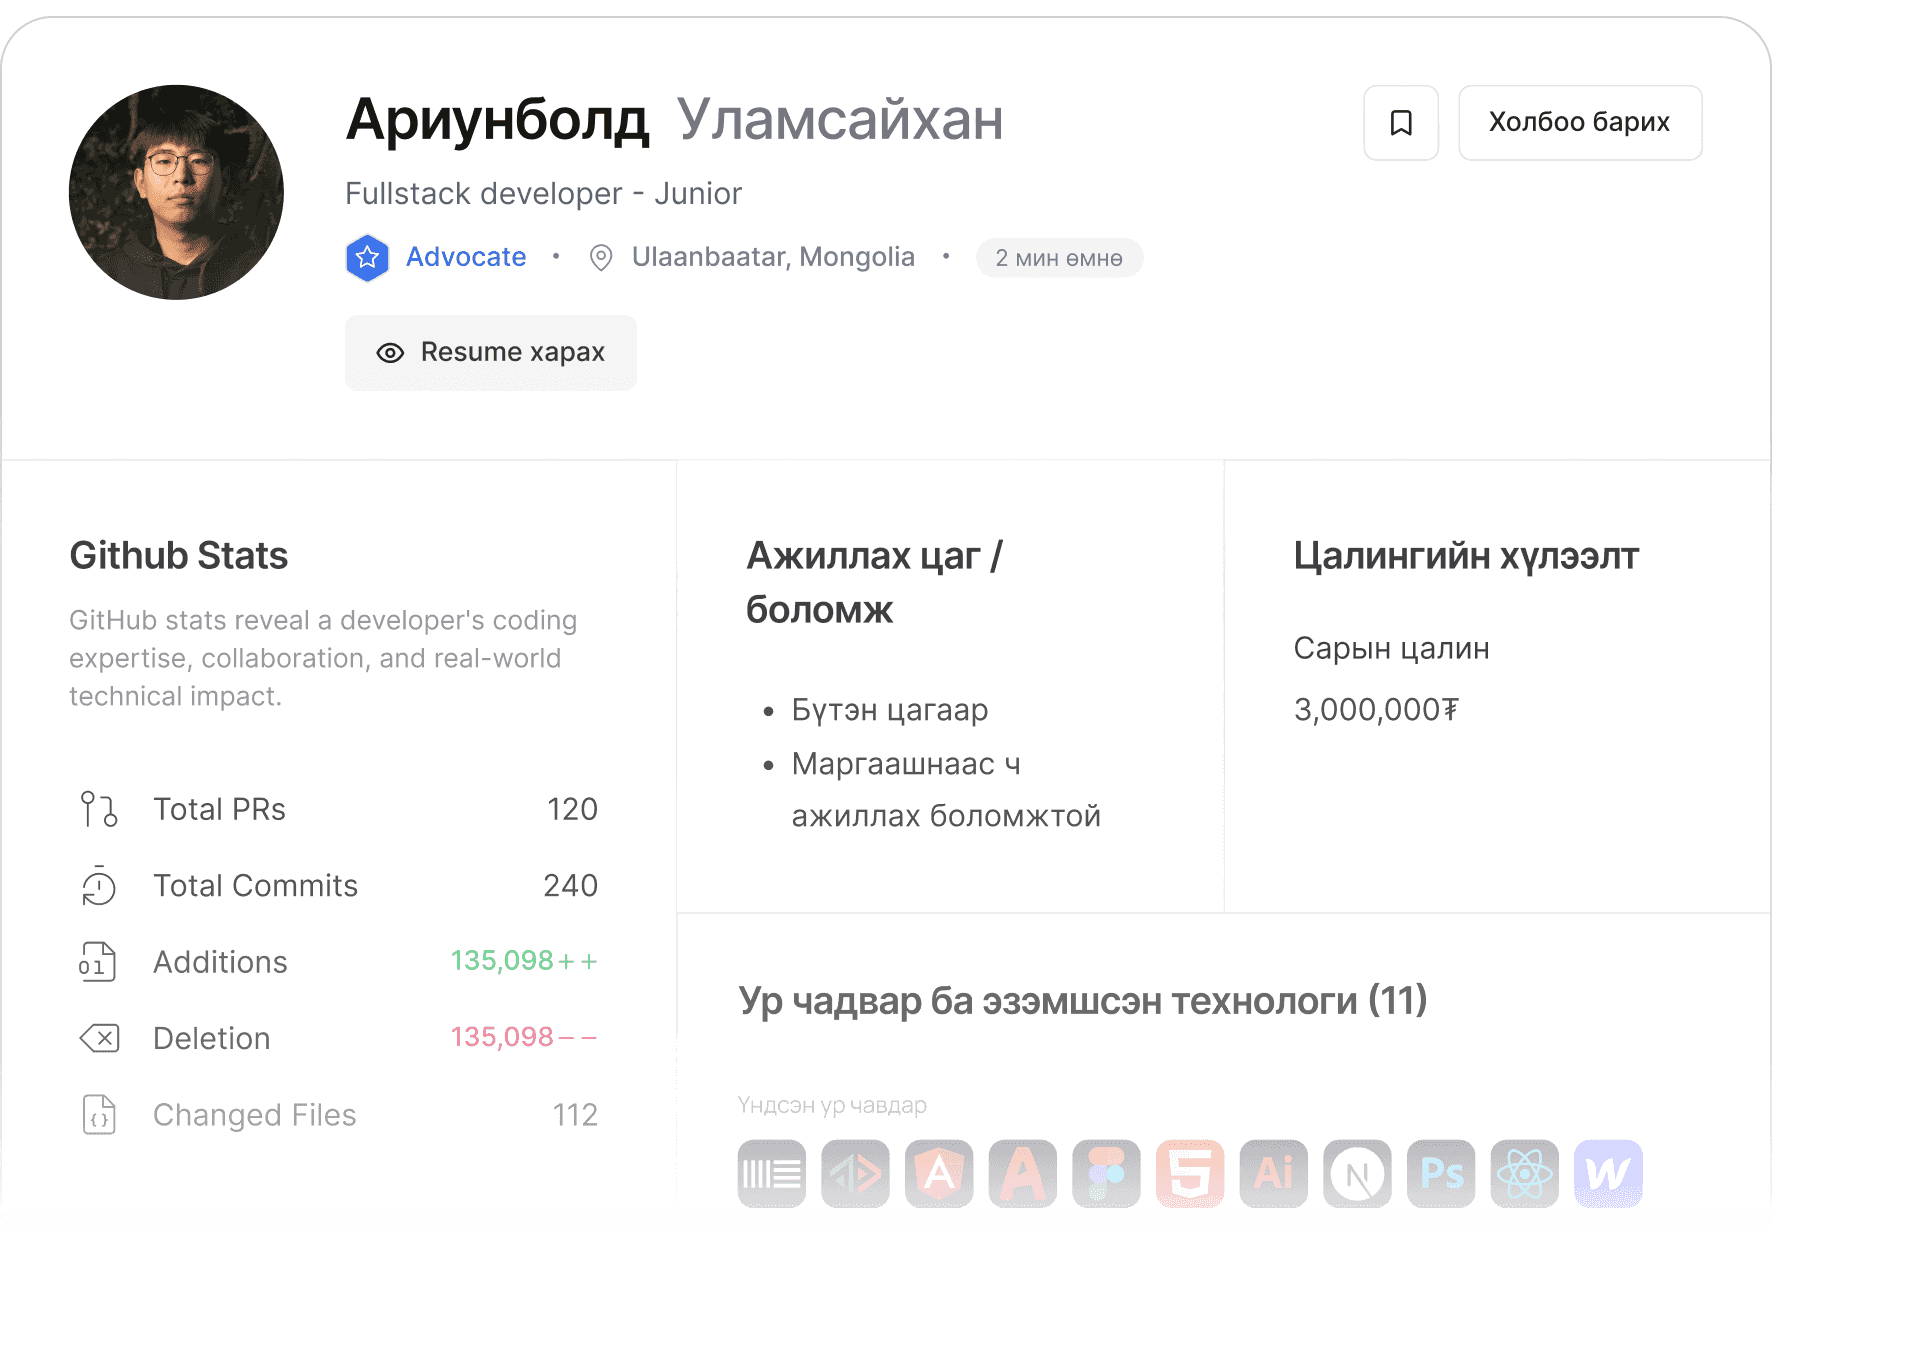The height and width of the screenshot is (1352, 1914).
Task: Click the Сарын цалин label
Action: tap(1391, 649)
